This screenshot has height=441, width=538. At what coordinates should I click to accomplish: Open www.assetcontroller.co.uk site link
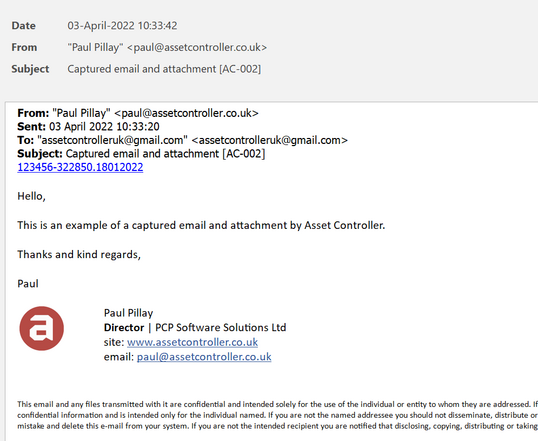tap(192, 342)
